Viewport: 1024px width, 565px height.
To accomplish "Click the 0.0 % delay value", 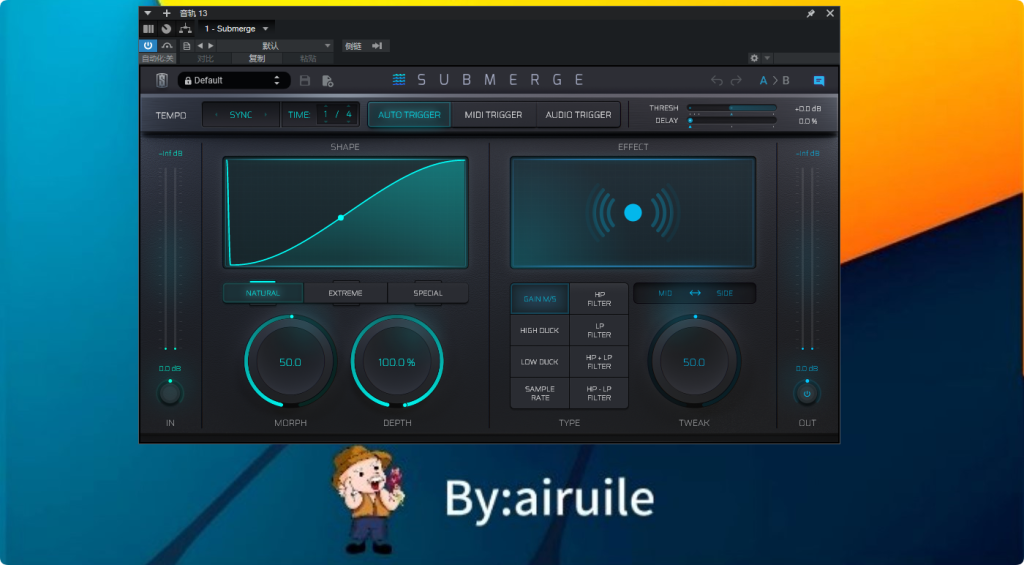I will pos(808,121).
